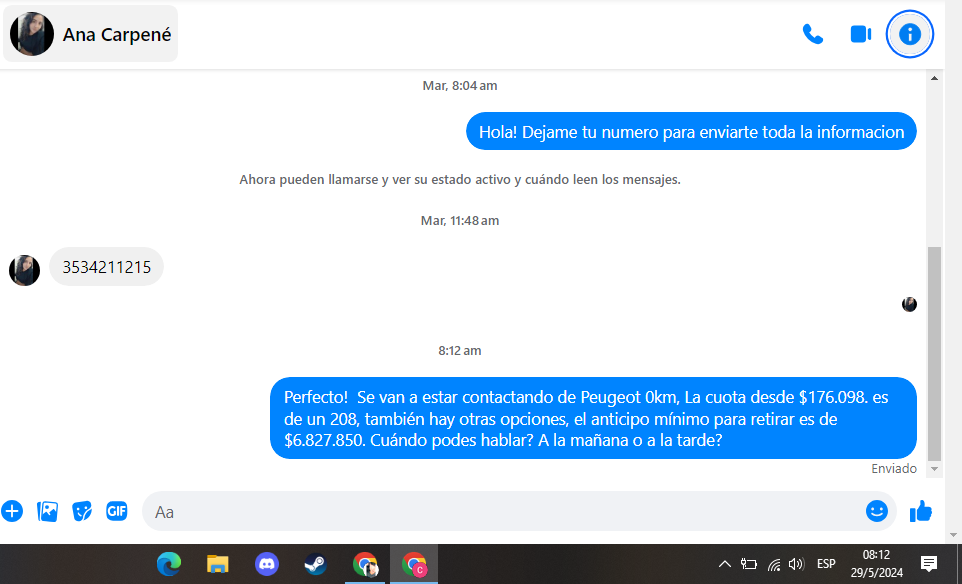962x584 pixels.
Task: Open Discord from the taskbar
Action: [x=267, y=564]
